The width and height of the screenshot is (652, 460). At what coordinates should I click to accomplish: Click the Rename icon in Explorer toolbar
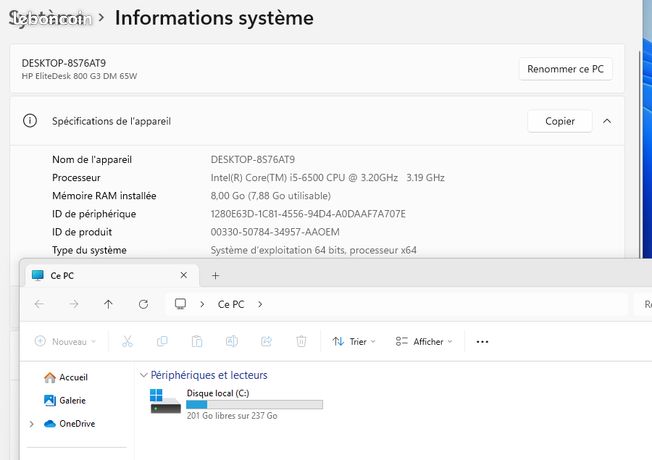(x=232, y=341)
